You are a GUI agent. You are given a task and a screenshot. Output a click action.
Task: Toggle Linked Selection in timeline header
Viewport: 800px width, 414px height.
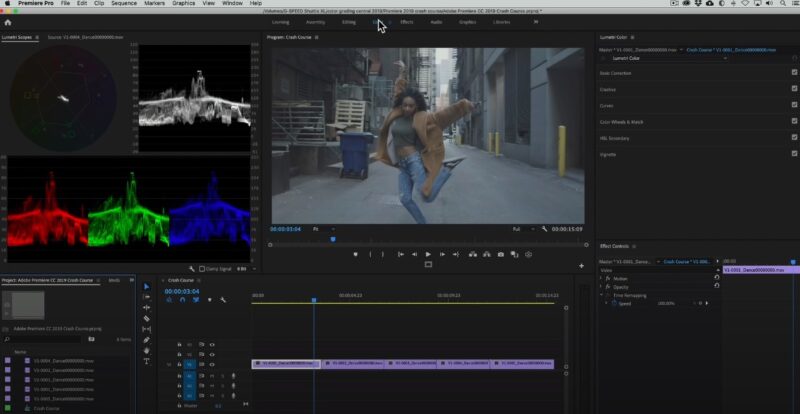[x=196, y=300]
